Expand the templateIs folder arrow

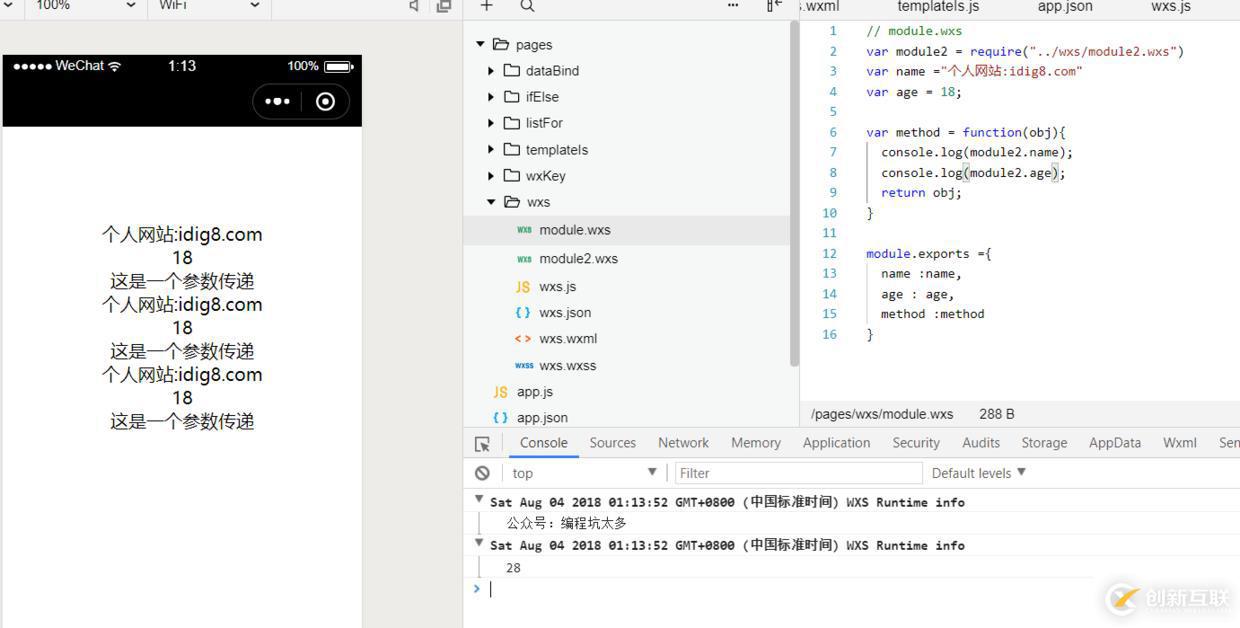[x=491, y=150]
